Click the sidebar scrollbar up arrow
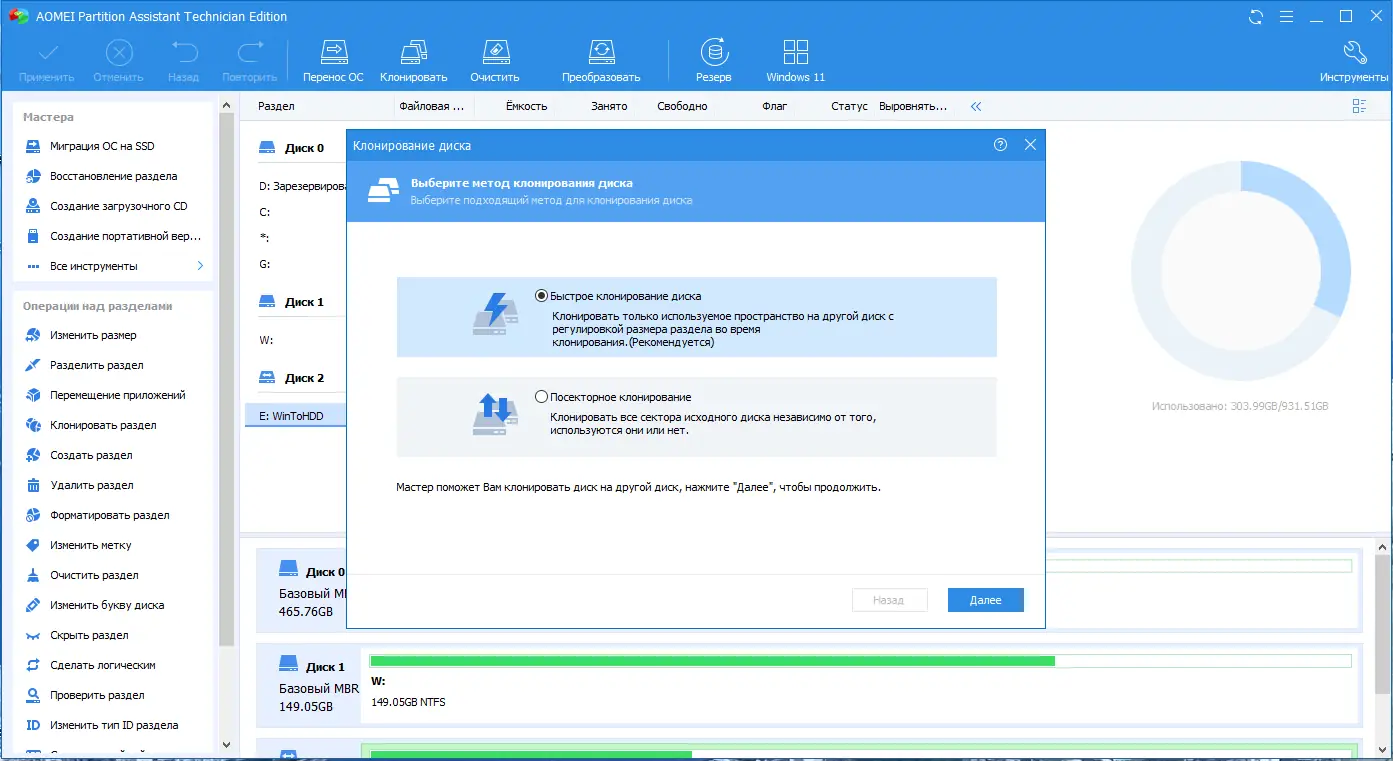This screenshot has height=761, width=1393. tap(226, 104)
